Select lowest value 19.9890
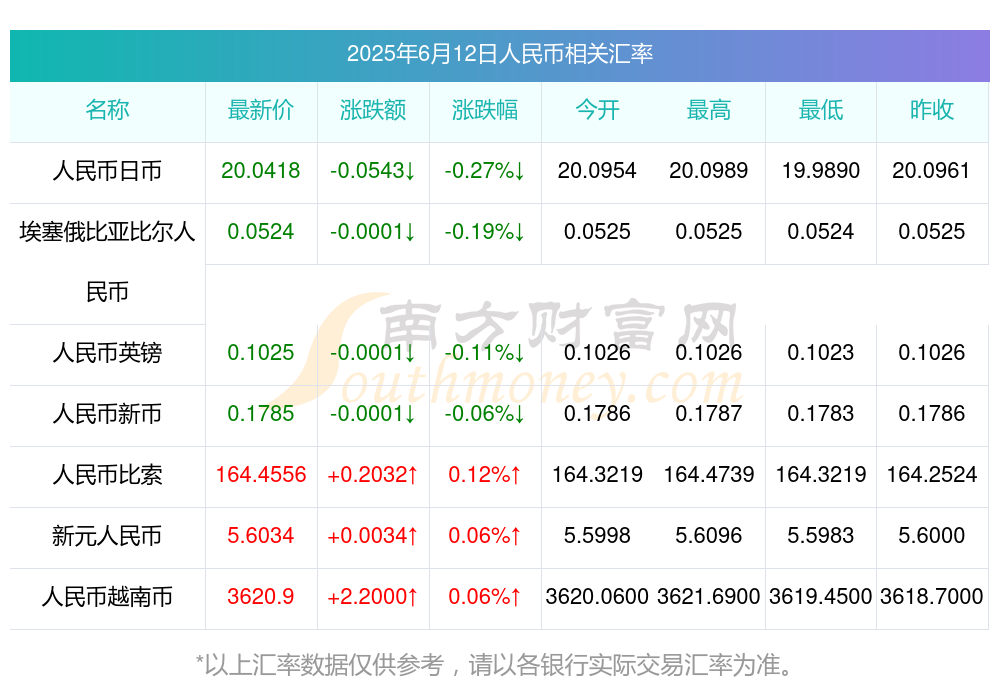The height and width of the screenshot is (696, 1000). [x=821, y=171]
